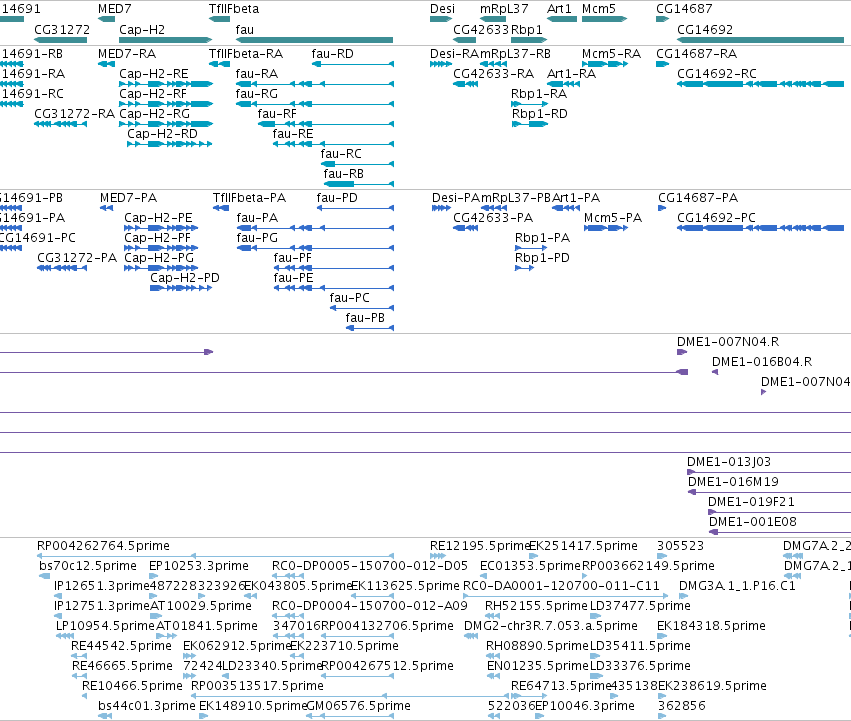Click protein label fau-PB
Screen dimensions: 851x721
click(x=365, y=319)
